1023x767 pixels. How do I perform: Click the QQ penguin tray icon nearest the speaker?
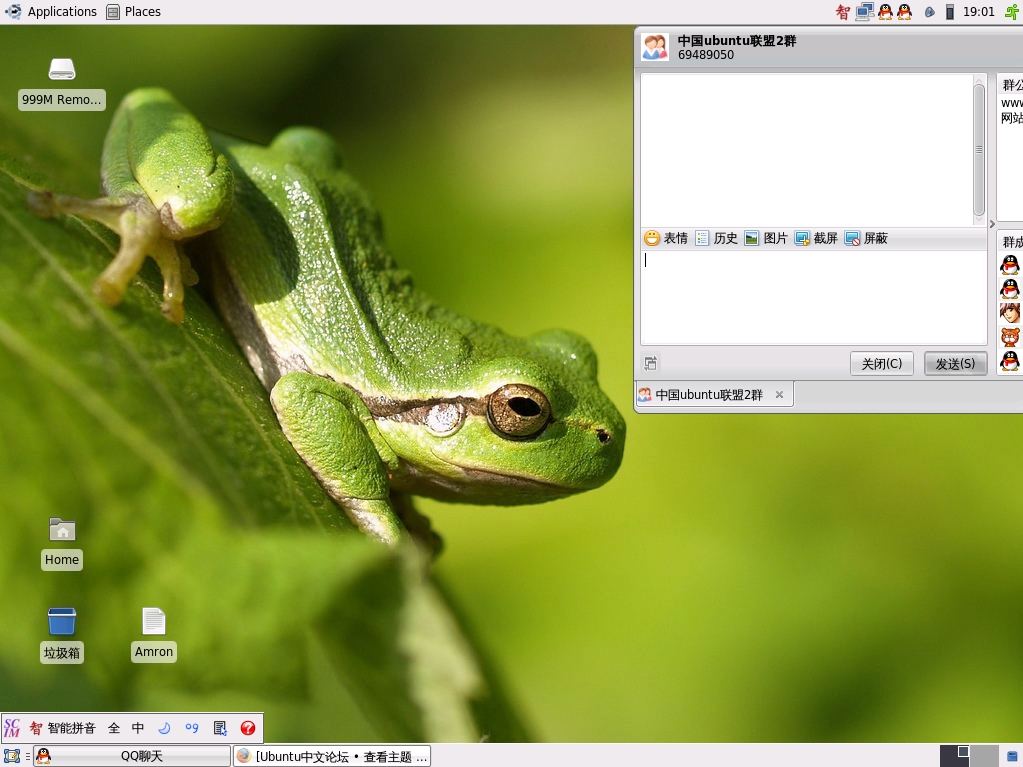point(904,12)
